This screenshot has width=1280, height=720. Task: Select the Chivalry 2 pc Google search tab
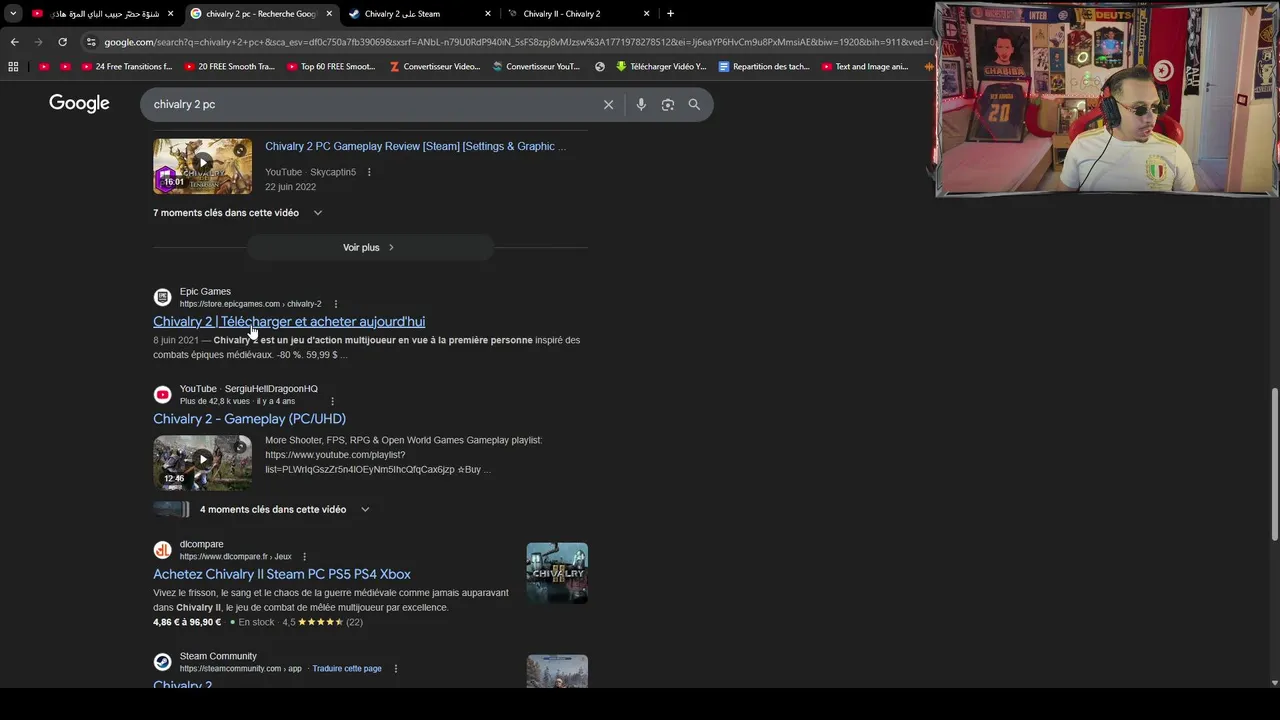coord(260,14)
